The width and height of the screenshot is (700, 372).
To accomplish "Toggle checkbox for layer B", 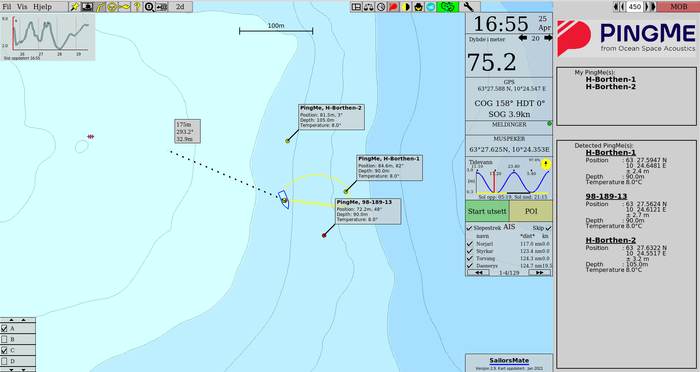I will [x=4, y=339].
